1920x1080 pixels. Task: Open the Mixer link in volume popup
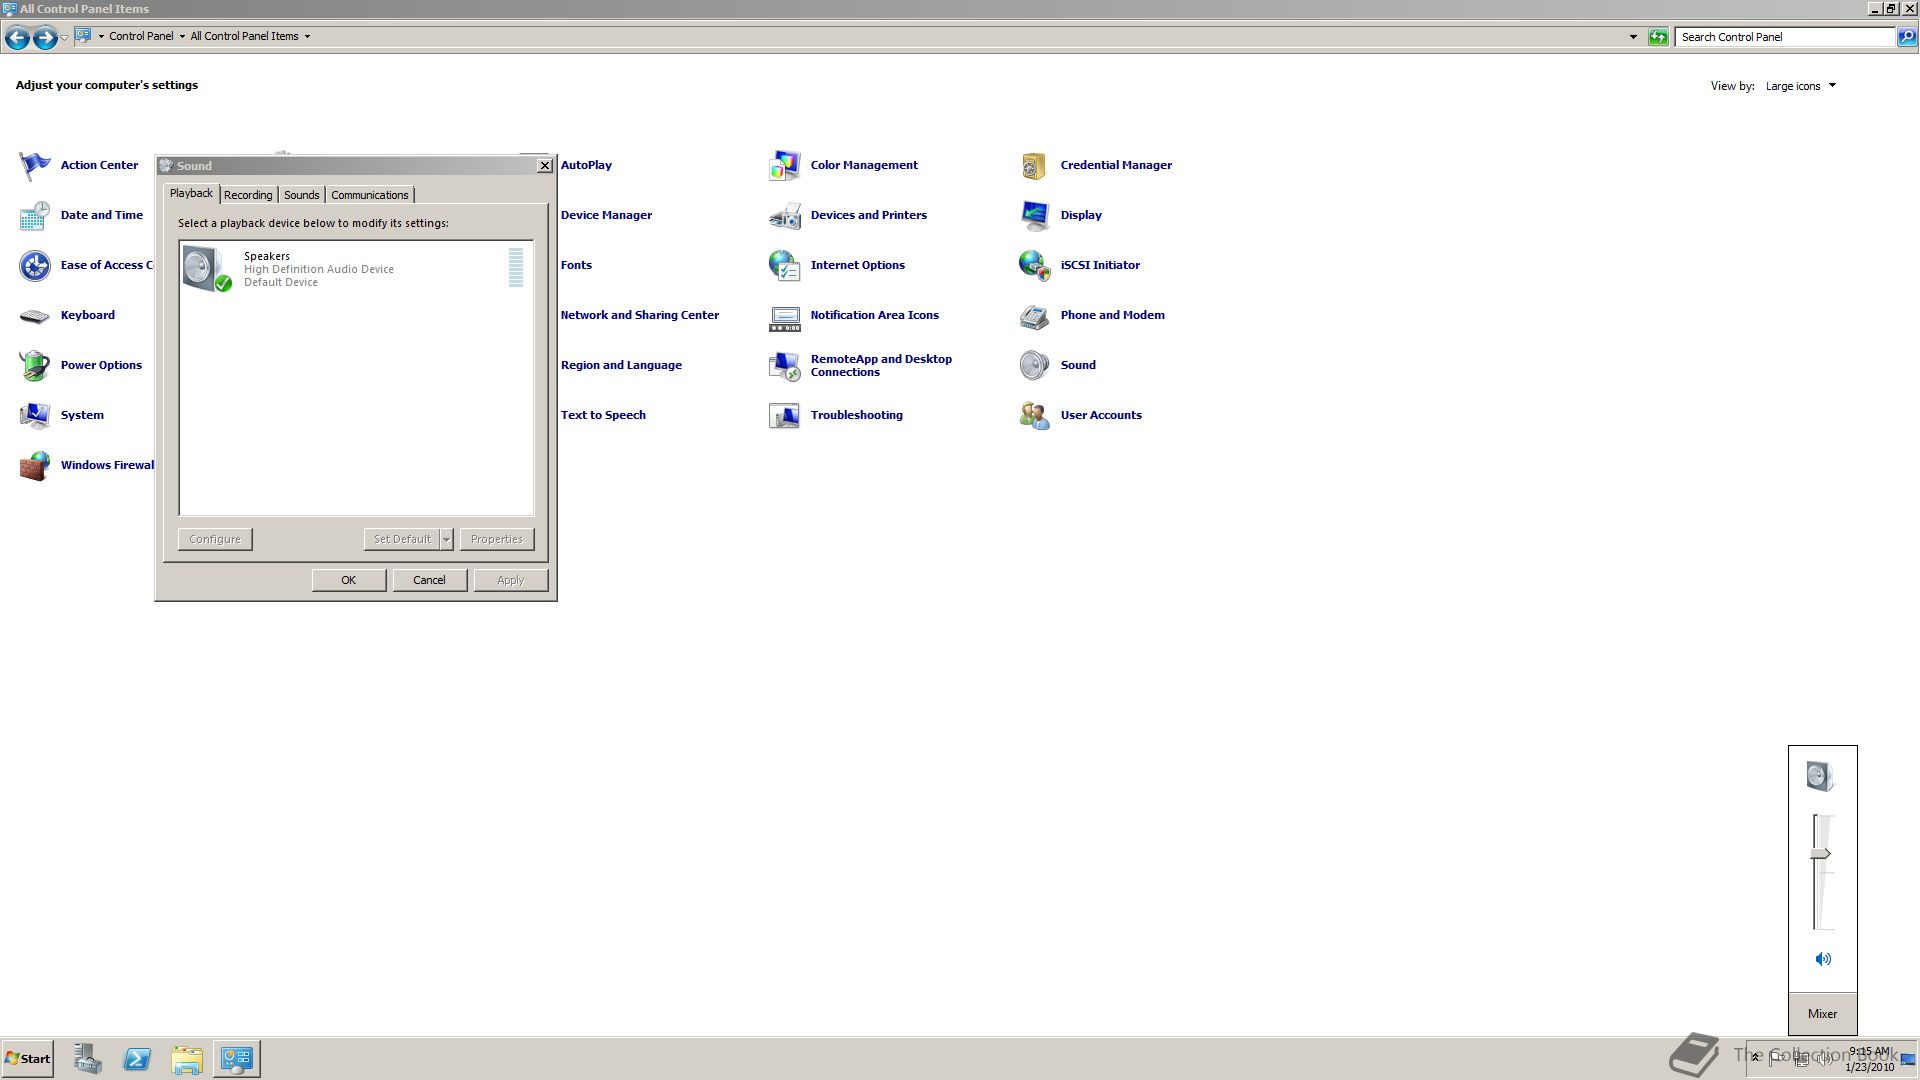(1822, 1014)
